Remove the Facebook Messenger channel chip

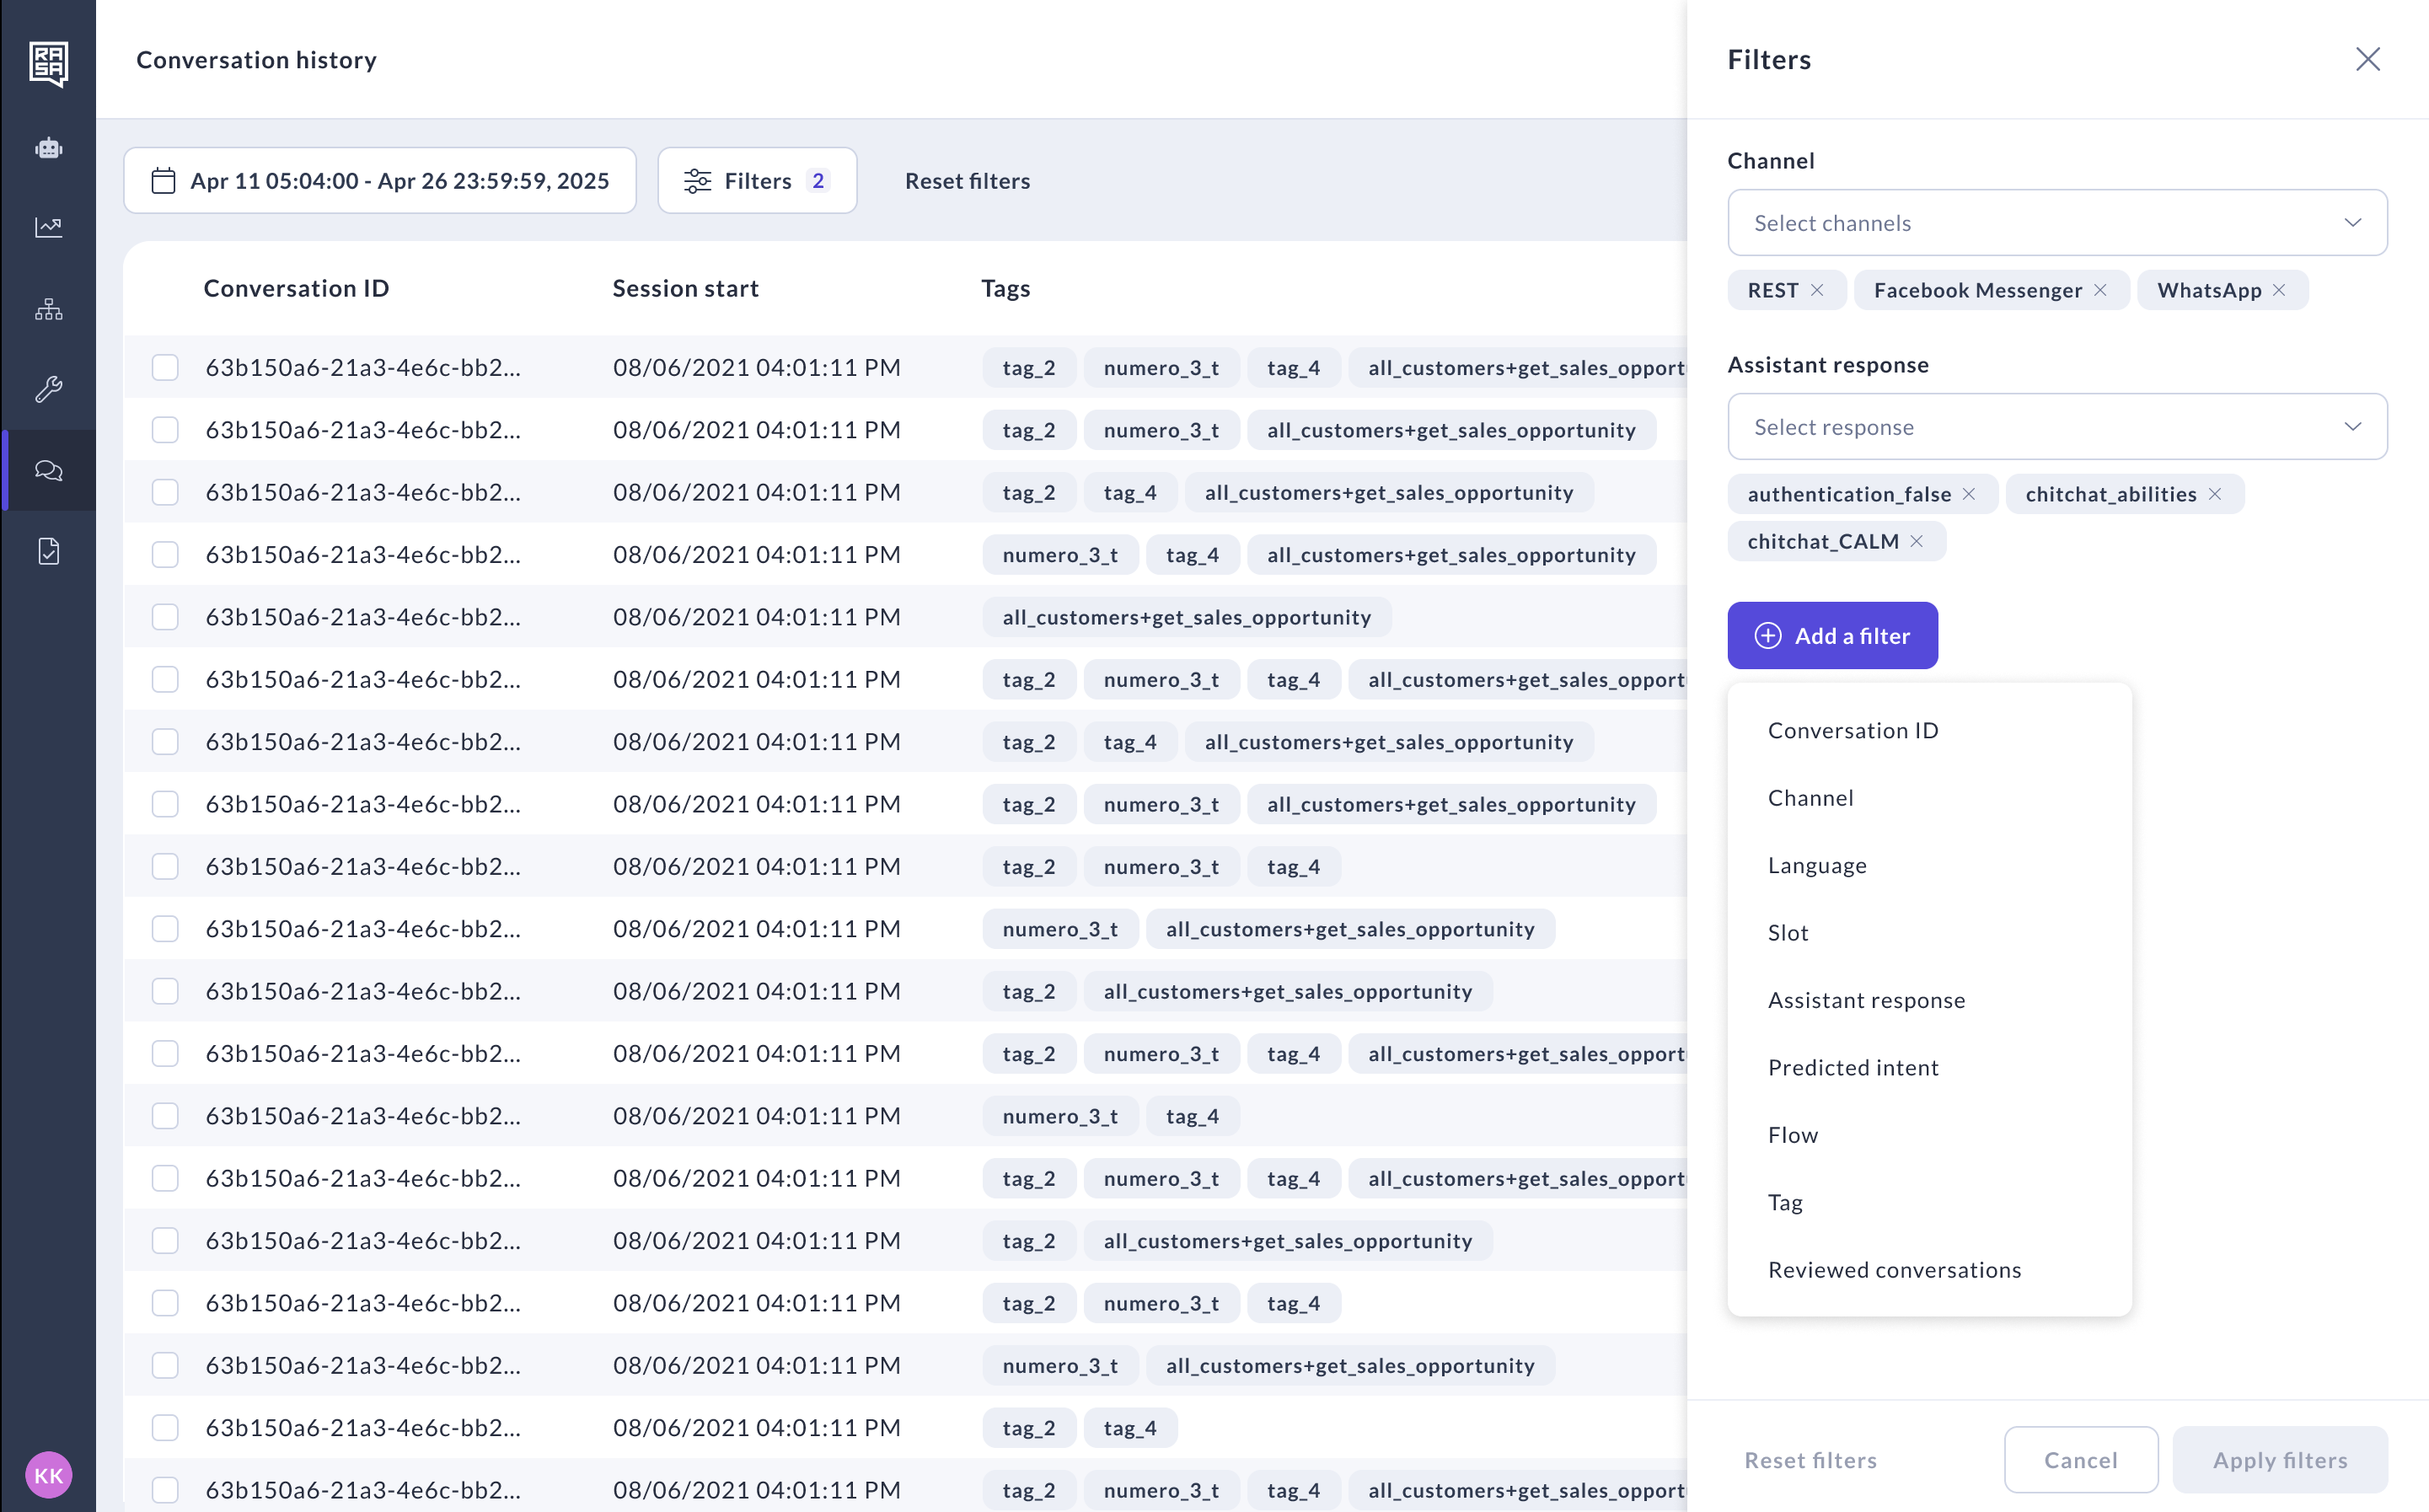pyautogui.click(x=2100, y=290)
